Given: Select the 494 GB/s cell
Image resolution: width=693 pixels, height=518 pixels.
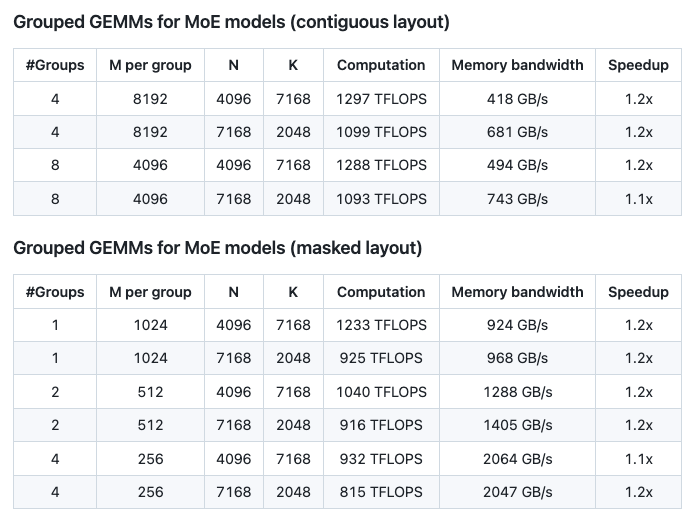Looking at the screenshot, I should point(517,165).
